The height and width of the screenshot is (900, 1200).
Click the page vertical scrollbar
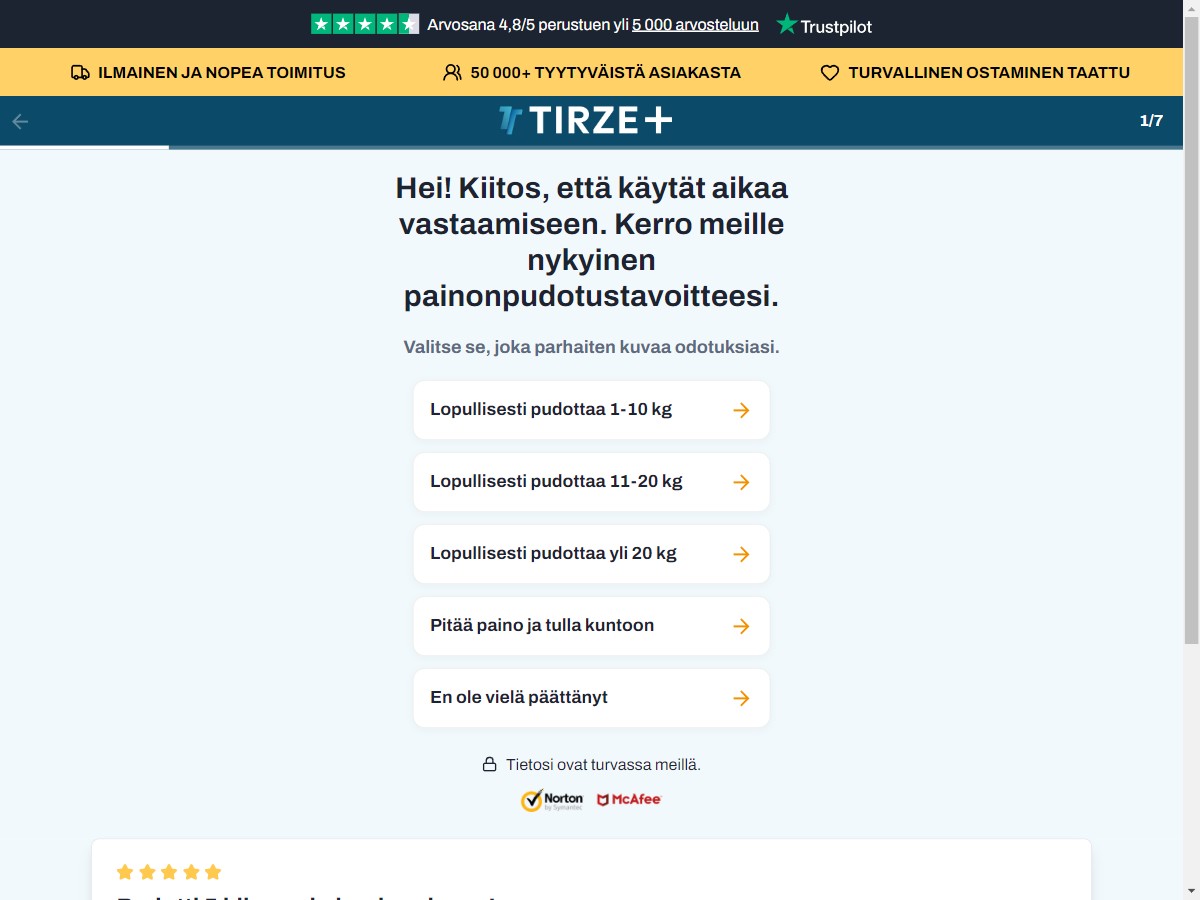coord(1191,330)
